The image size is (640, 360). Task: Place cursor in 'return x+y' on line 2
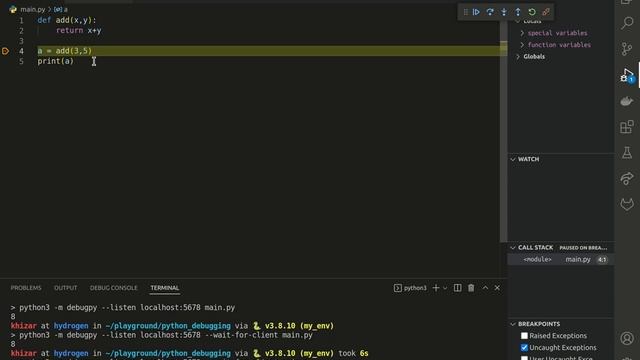point(78,31)
